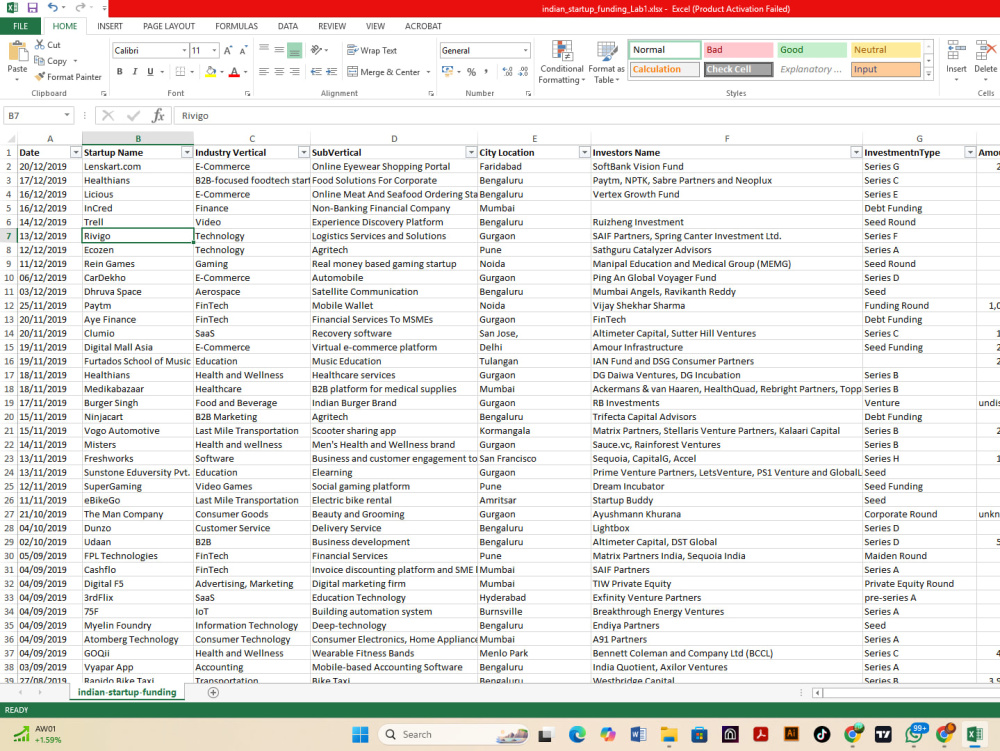The height and width of the screenshot is (751, 1000).
Task: Add a new sheet with plus icon
Action: (x=214, y=692)
